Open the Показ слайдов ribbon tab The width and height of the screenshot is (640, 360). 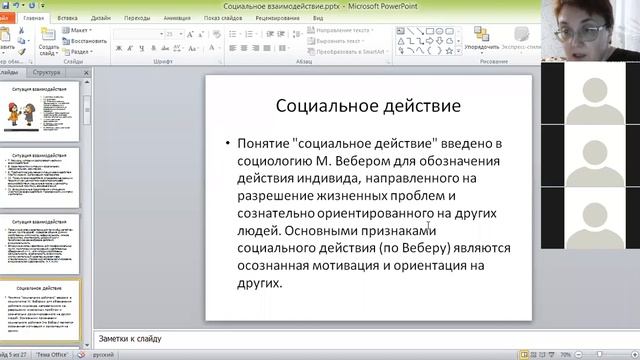tap(223, 18)
